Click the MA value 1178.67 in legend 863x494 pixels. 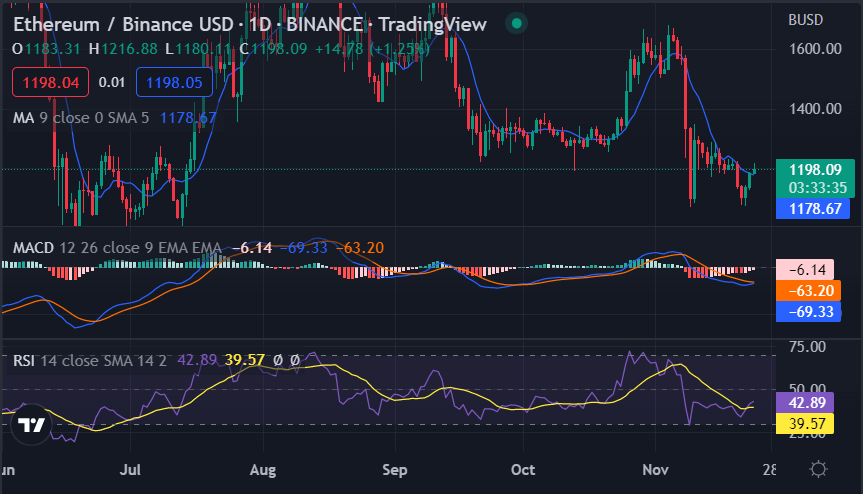click(188, 118)
